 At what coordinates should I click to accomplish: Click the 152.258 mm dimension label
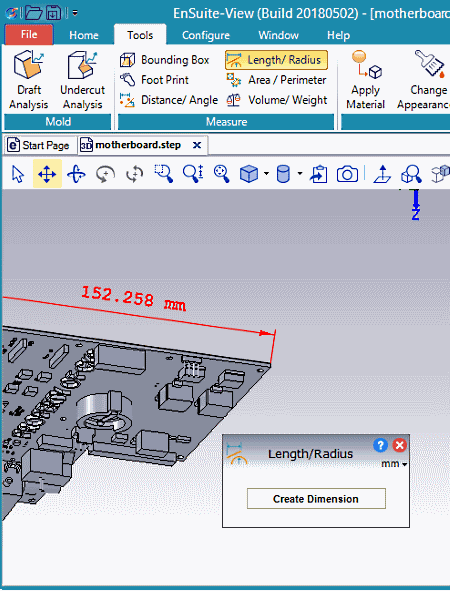pyautogui.click(x=134, y=299)
